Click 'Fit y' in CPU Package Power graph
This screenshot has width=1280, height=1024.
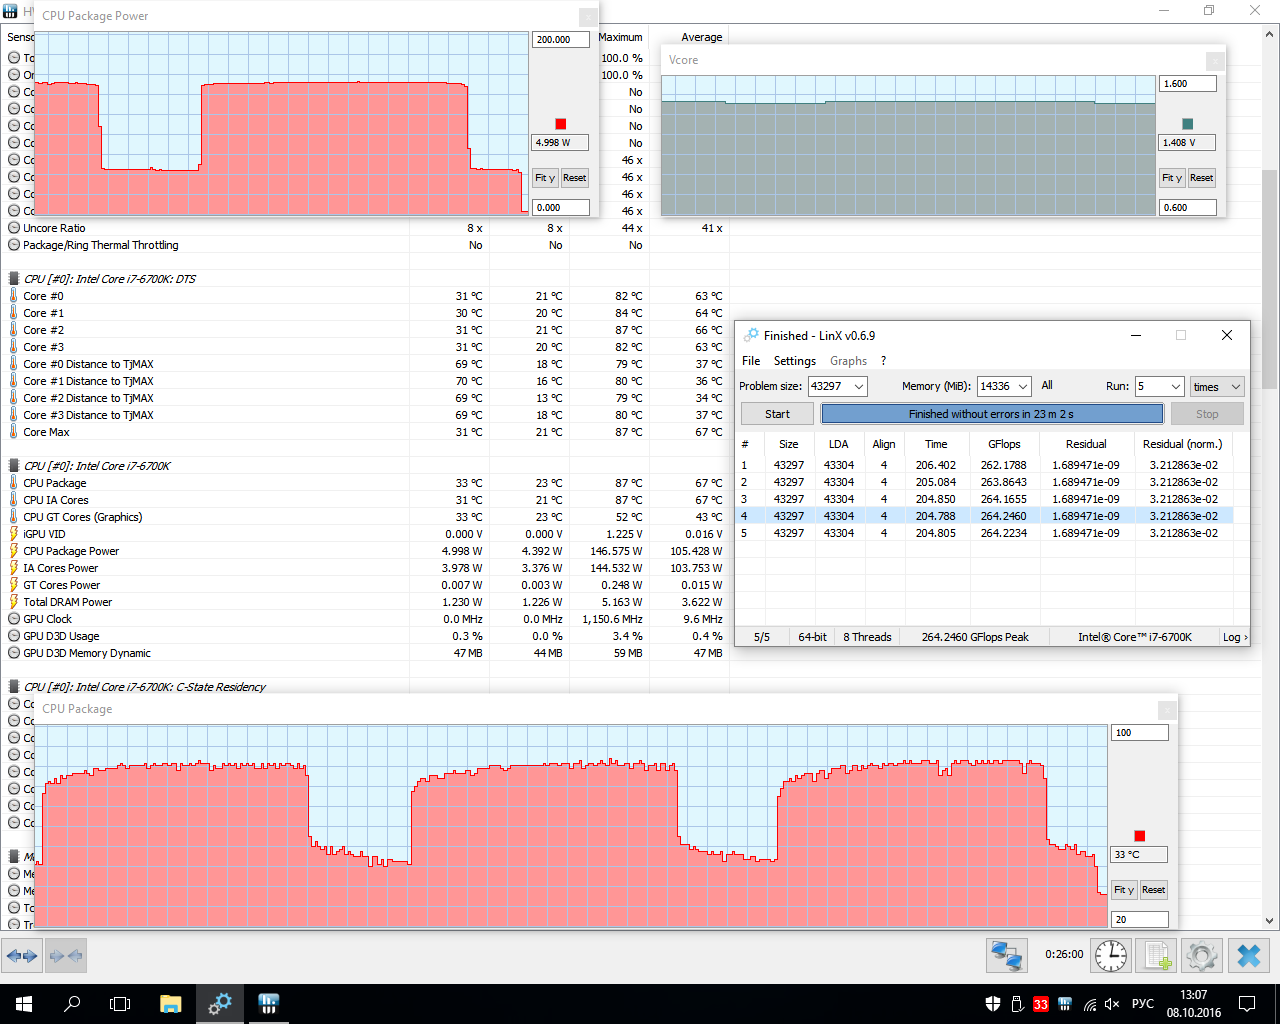pos(545,178)
